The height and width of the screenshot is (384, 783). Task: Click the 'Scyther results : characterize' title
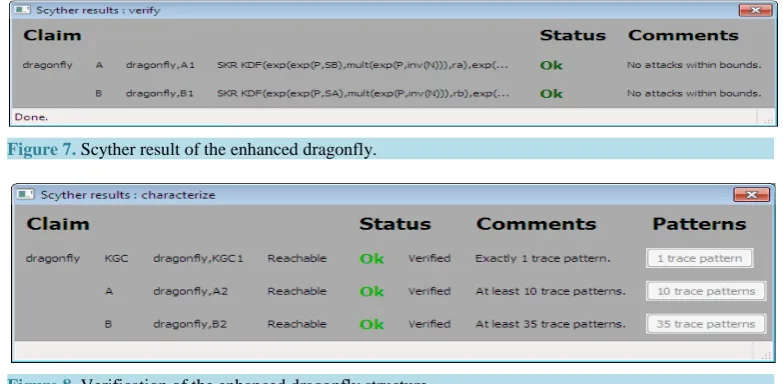128,195
